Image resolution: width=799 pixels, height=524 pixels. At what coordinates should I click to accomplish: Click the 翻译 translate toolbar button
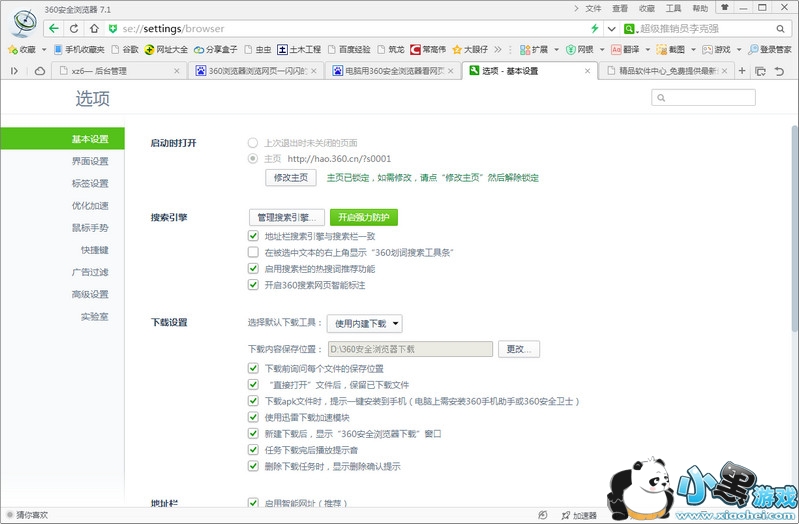625,49
